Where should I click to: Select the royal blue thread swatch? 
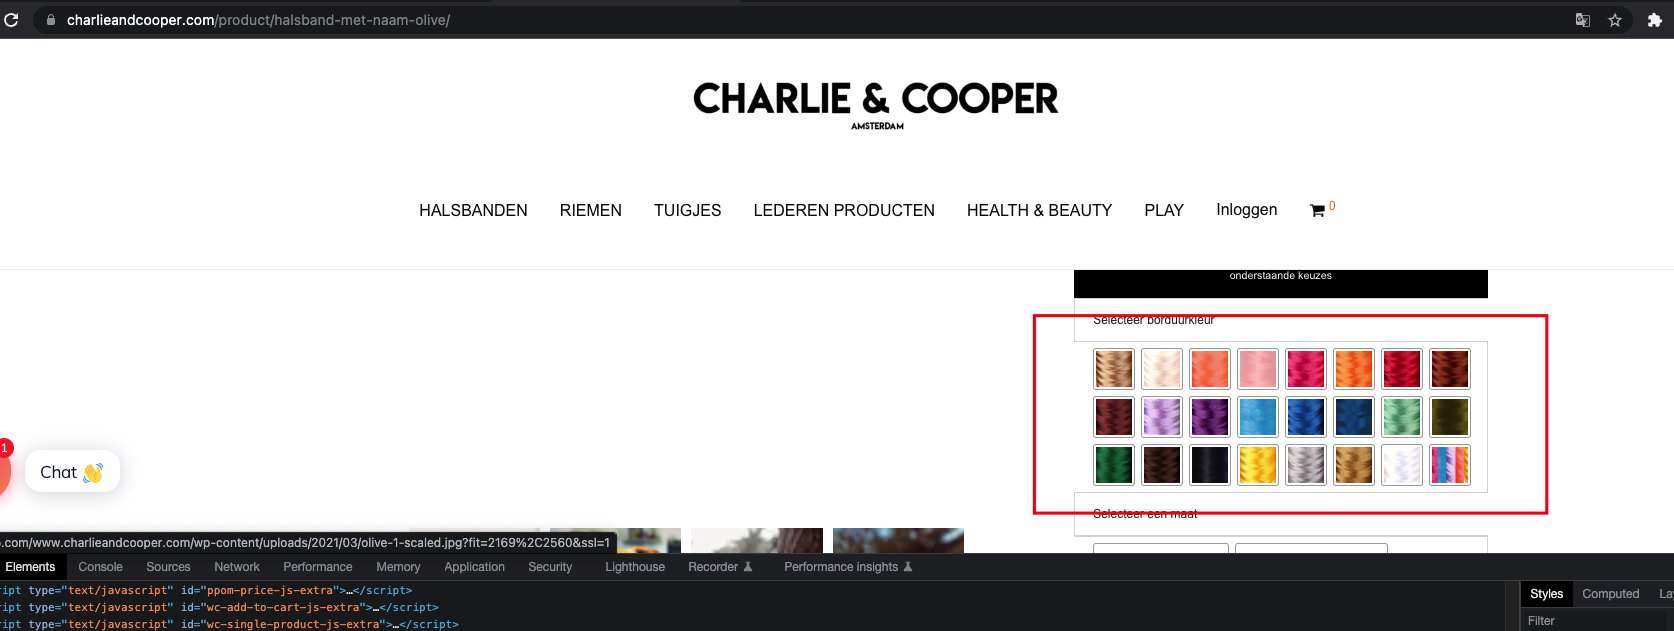click(1306, 417)
